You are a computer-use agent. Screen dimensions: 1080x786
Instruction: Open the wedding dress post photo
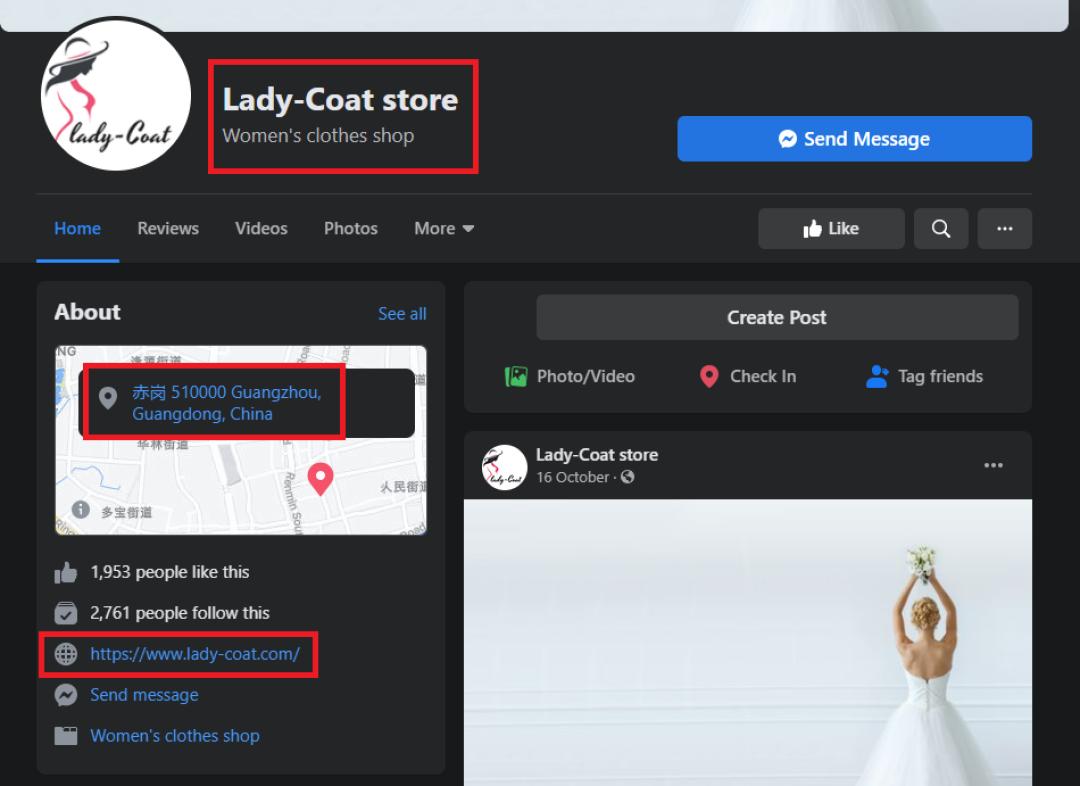point(747,642)
